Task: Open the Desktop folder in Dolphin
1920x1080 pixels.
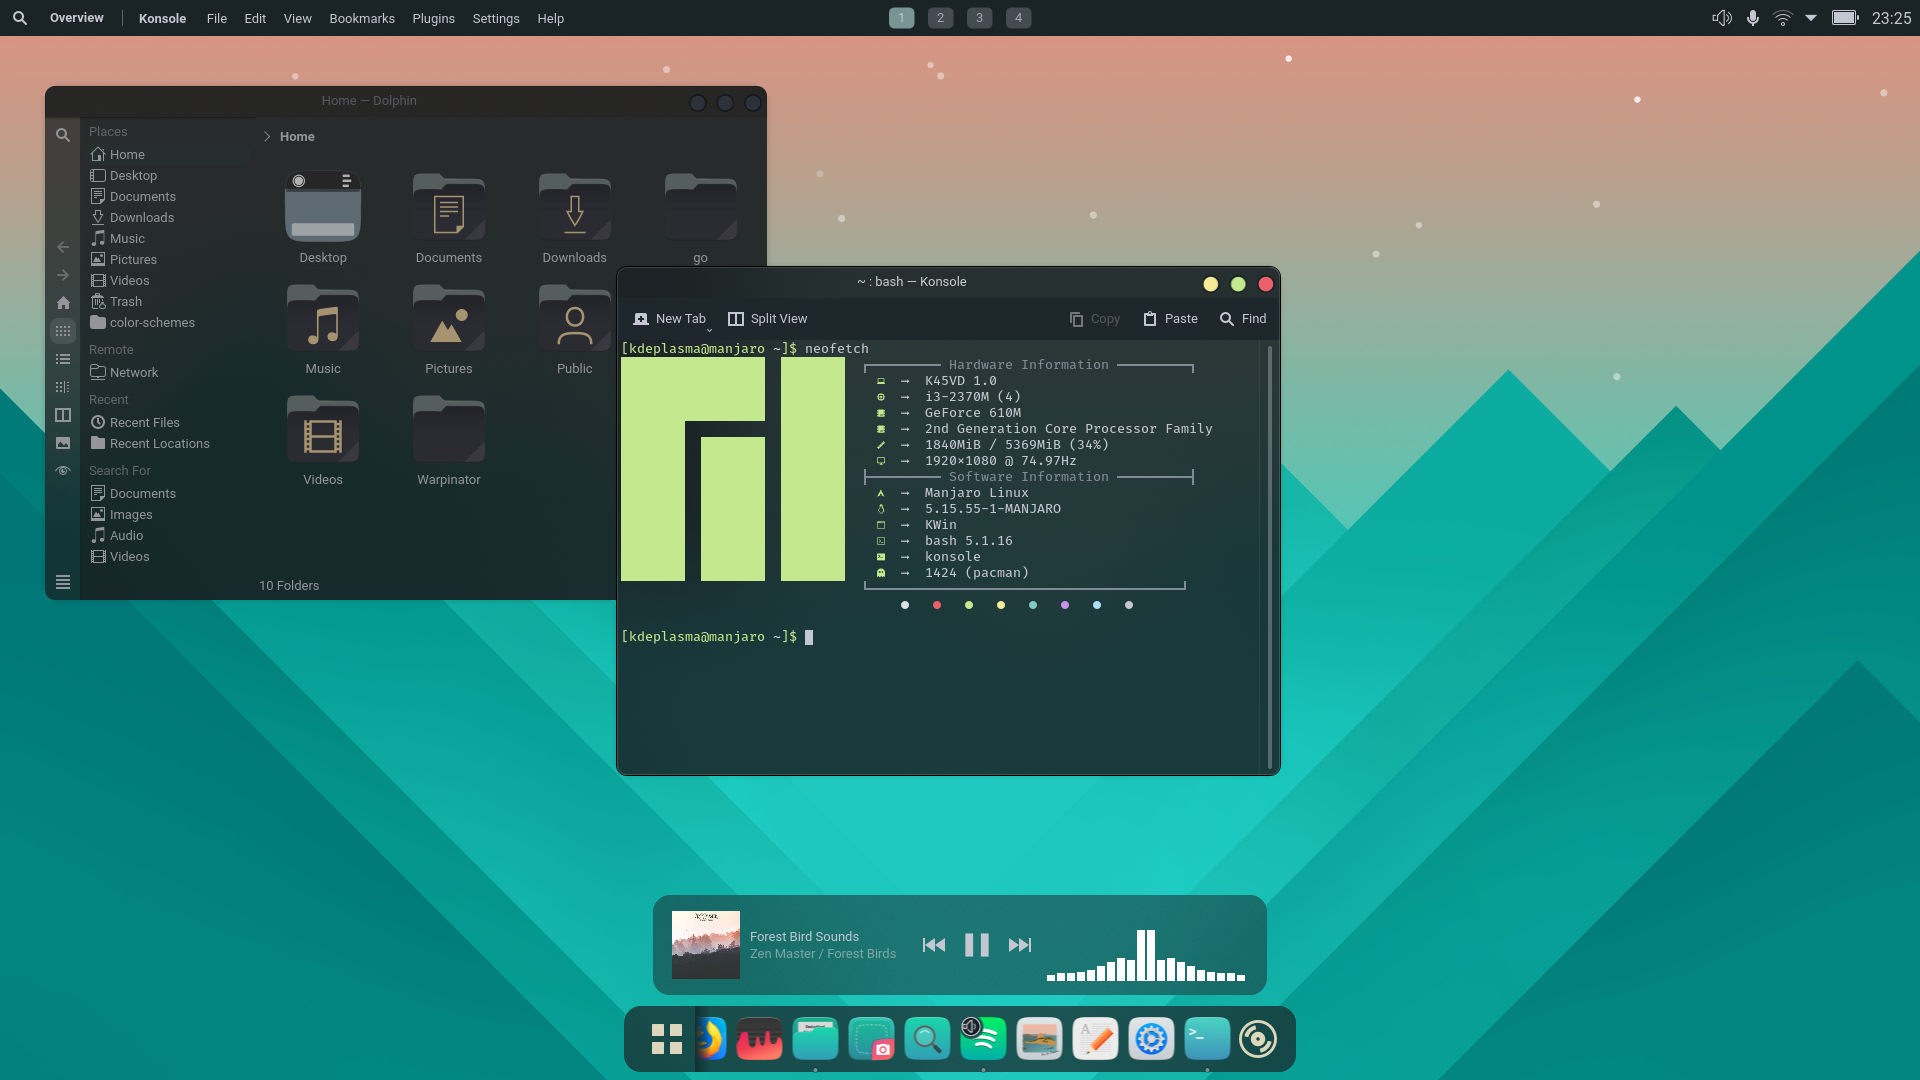Action: [323, 217]
